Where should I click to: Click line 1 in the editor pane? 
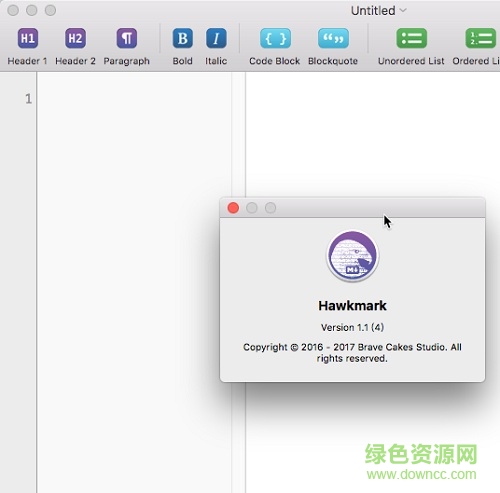pyautogui.click(x=134, y=99)
